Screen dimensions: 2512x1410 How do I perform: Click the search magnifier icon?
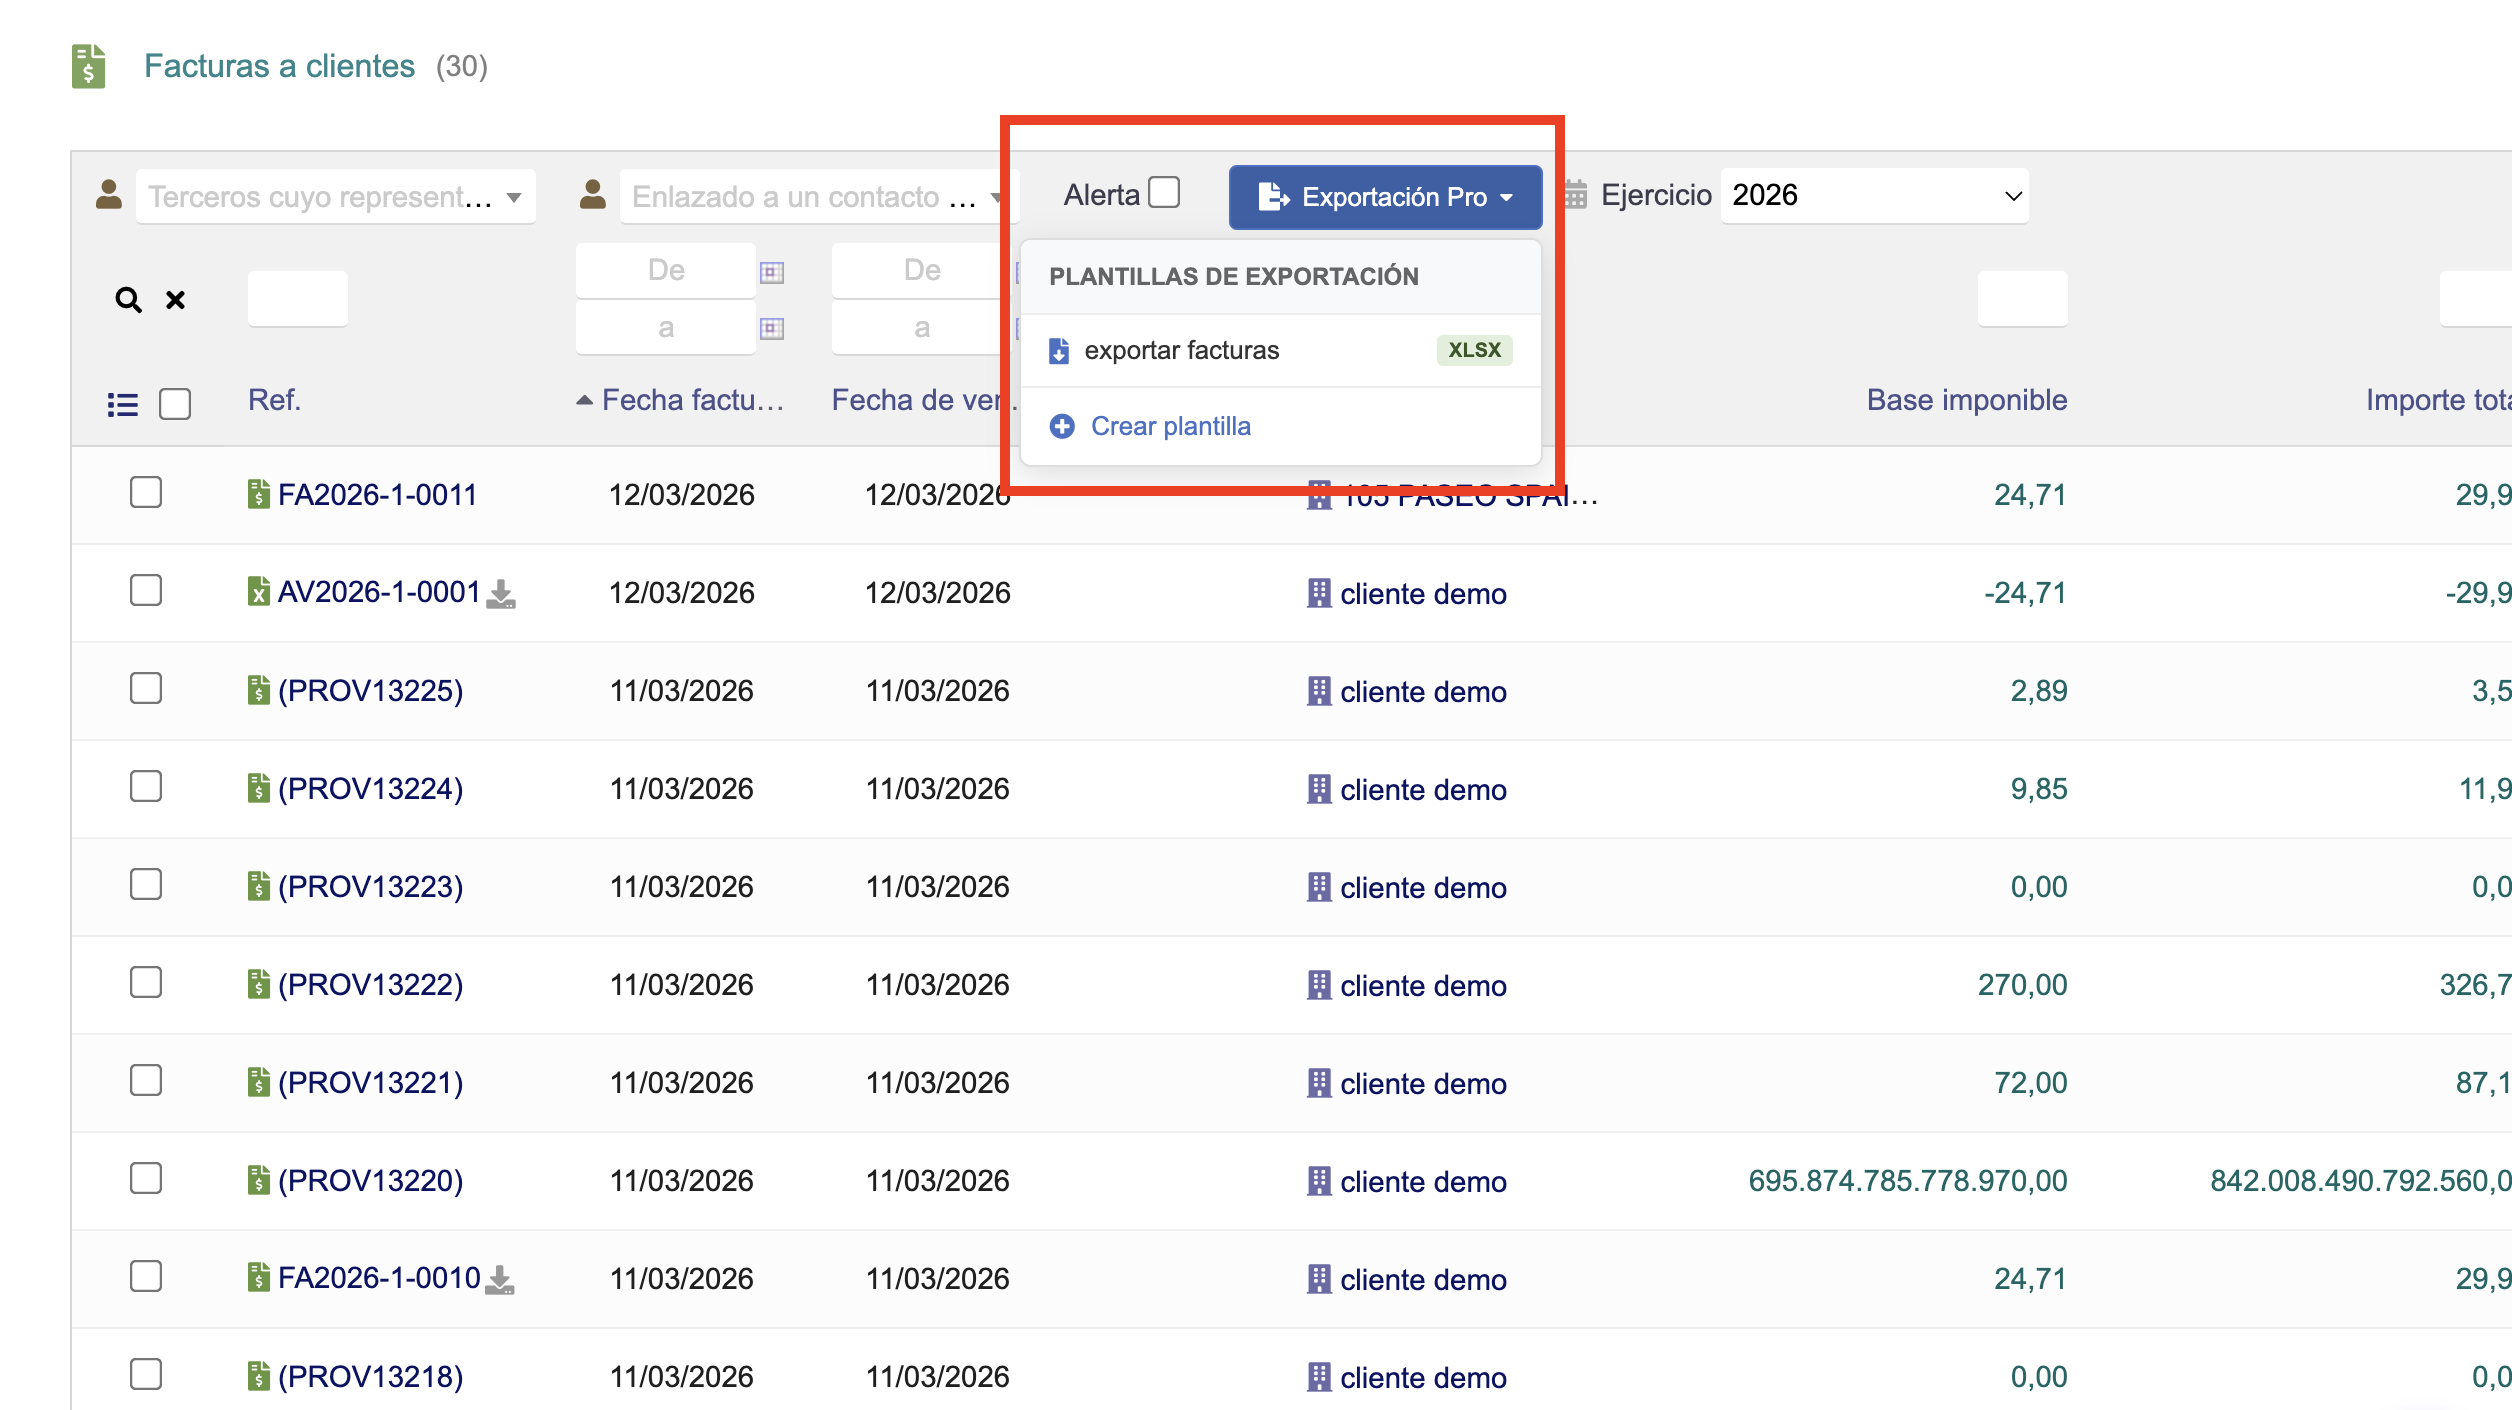tap(128, 299)
